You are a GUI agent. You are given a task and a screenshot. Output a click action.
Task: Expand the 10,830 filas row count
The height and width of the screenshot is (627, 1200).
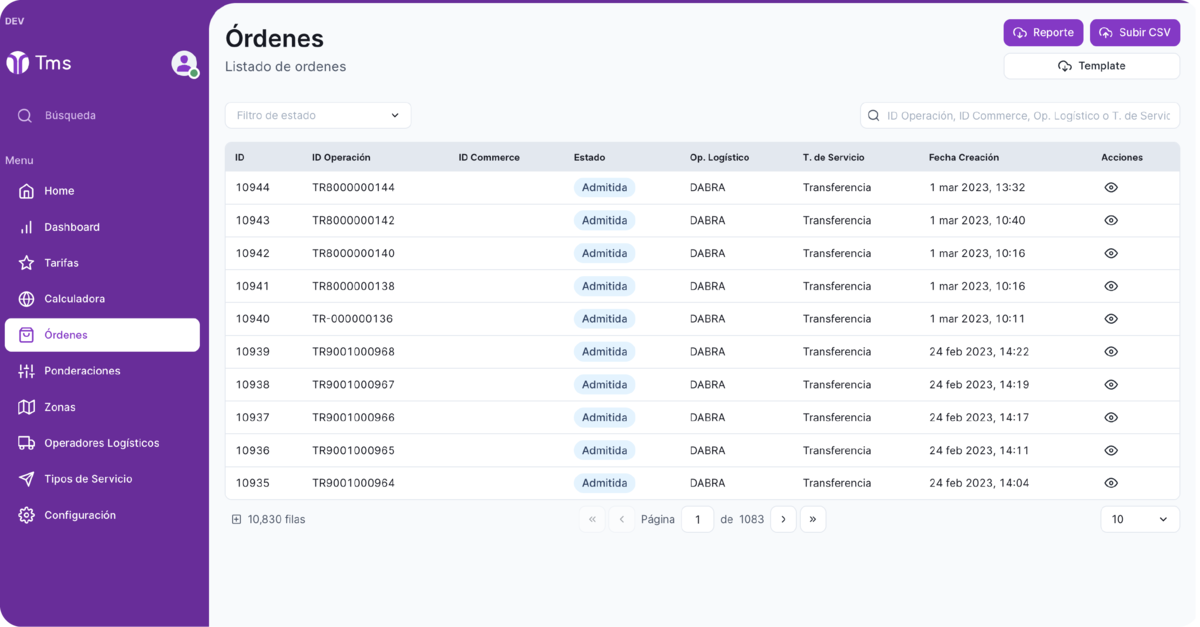tap(237, 520)
